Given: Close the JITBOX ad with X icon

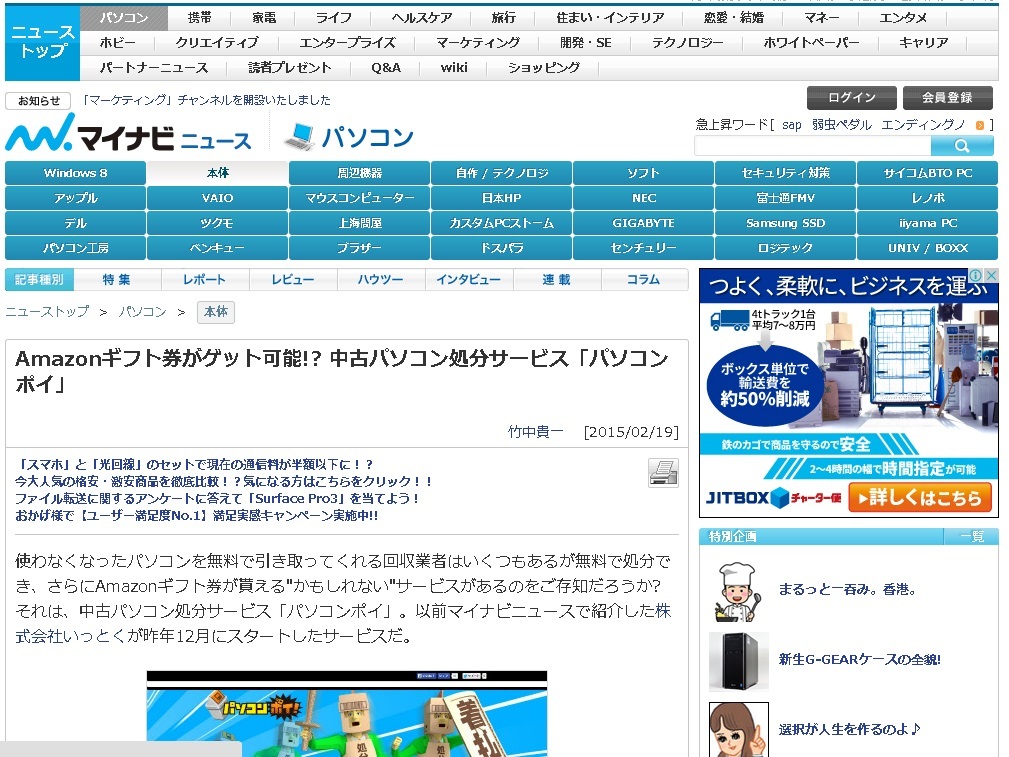Looking at the screenshot, I should coord(990,276).
